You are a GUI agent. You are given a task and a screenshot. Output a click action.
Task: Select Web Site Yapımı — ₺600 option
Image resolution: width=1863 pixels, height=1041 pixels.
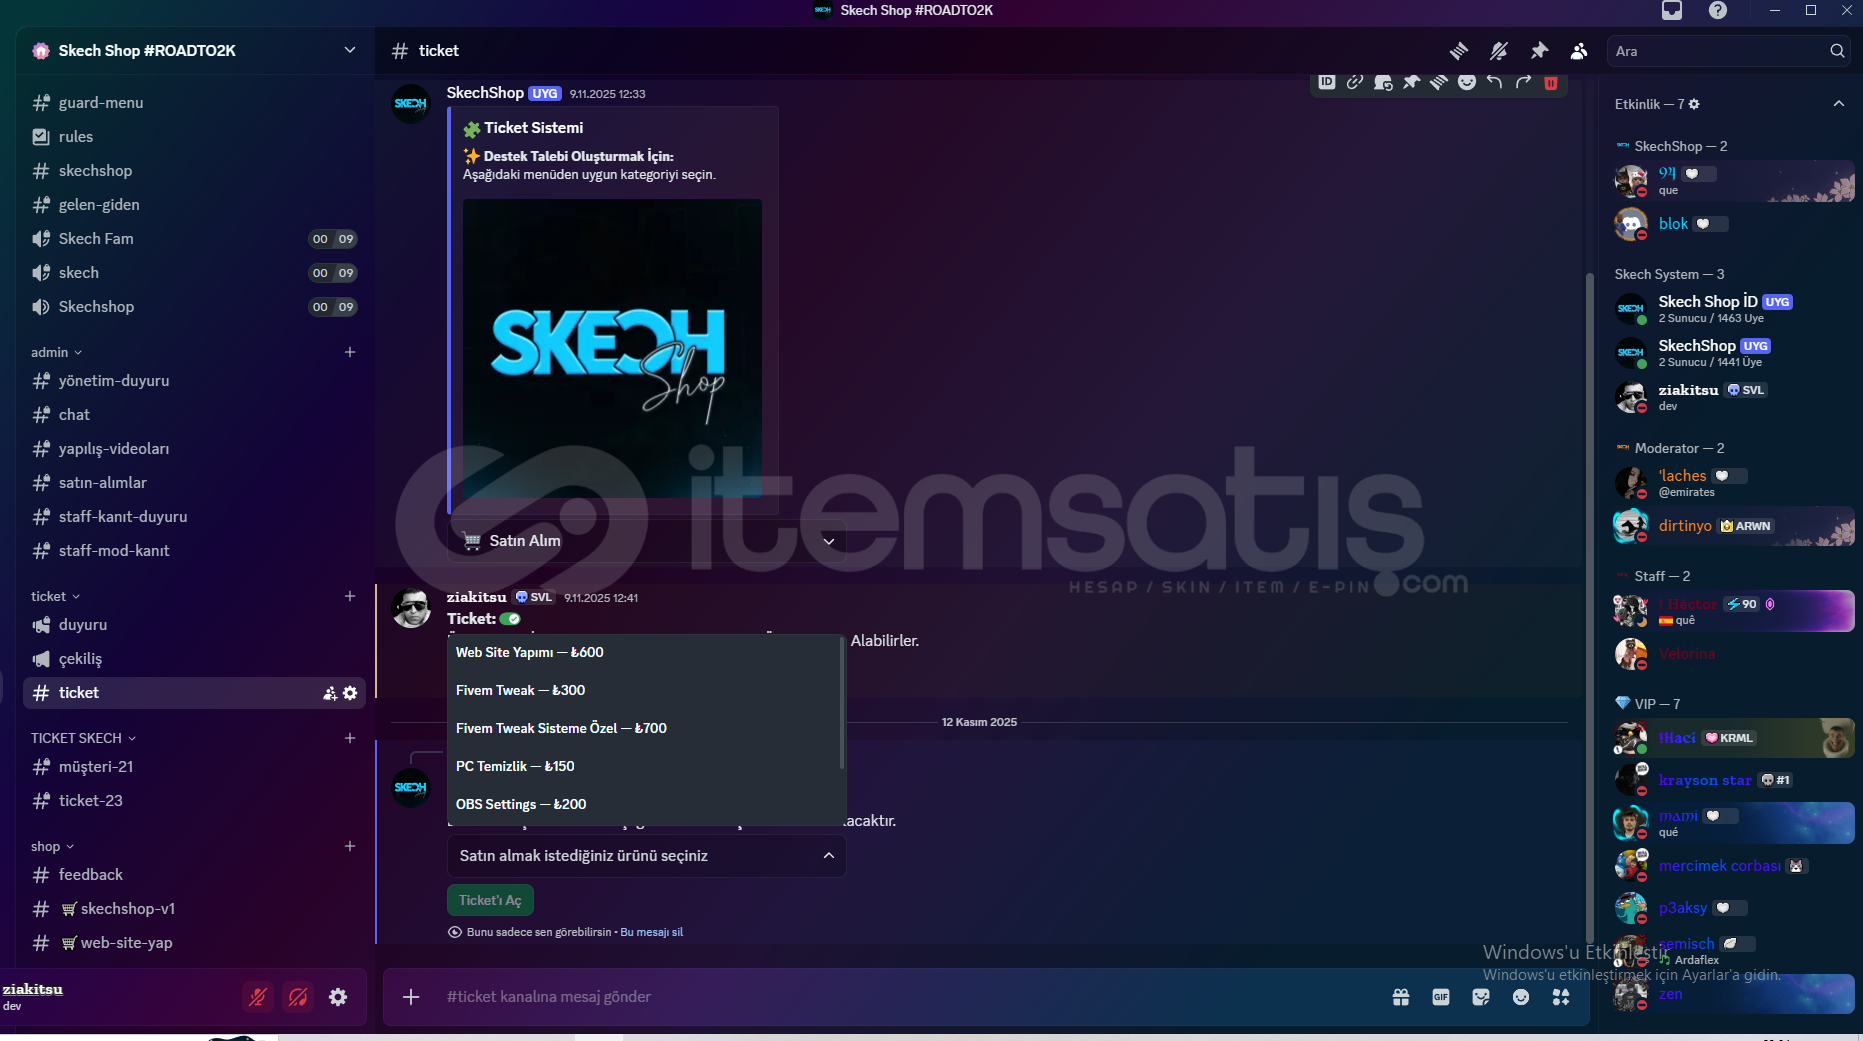click(x=530, y=652)
